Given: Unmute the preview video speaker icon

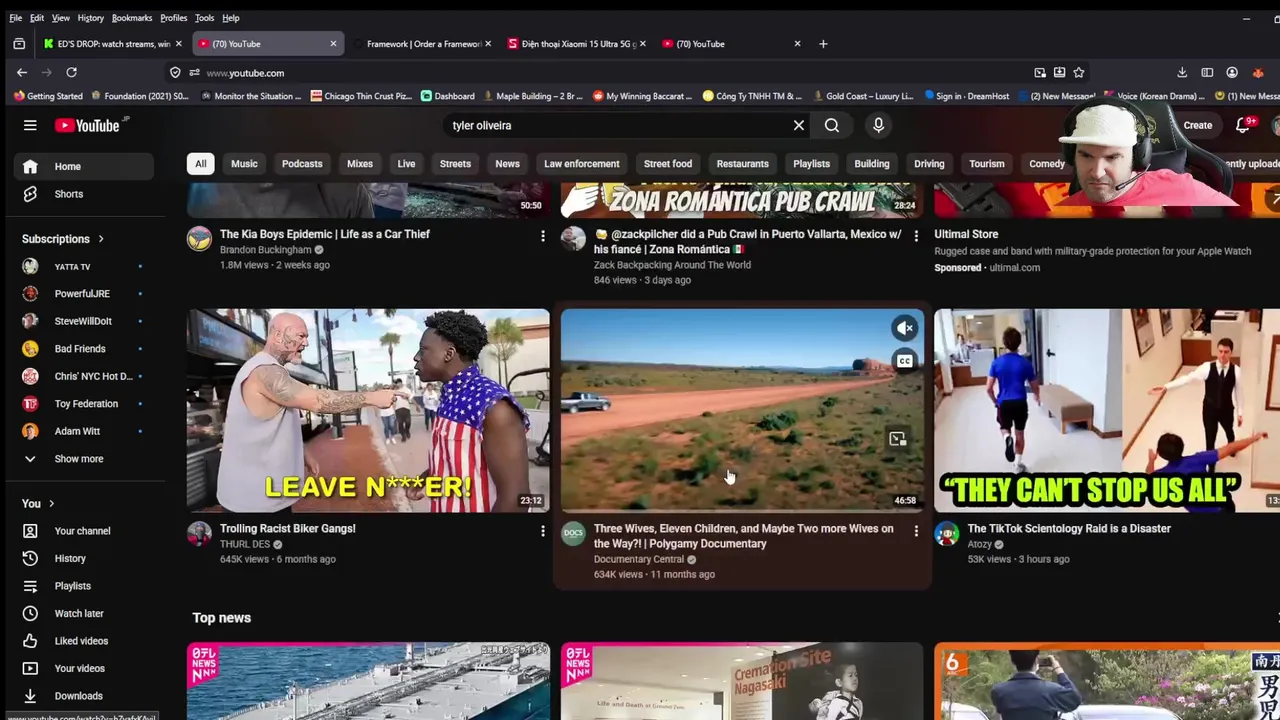Looking at the screenshot, I should (905, 328).
